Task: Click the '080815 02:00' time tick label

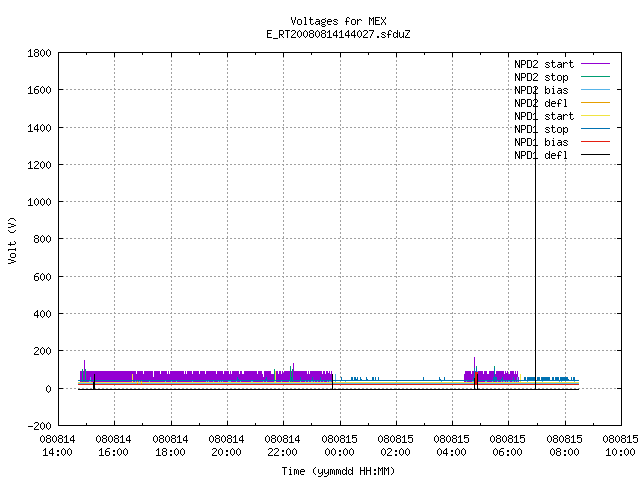Action: [x=395, y=446]
